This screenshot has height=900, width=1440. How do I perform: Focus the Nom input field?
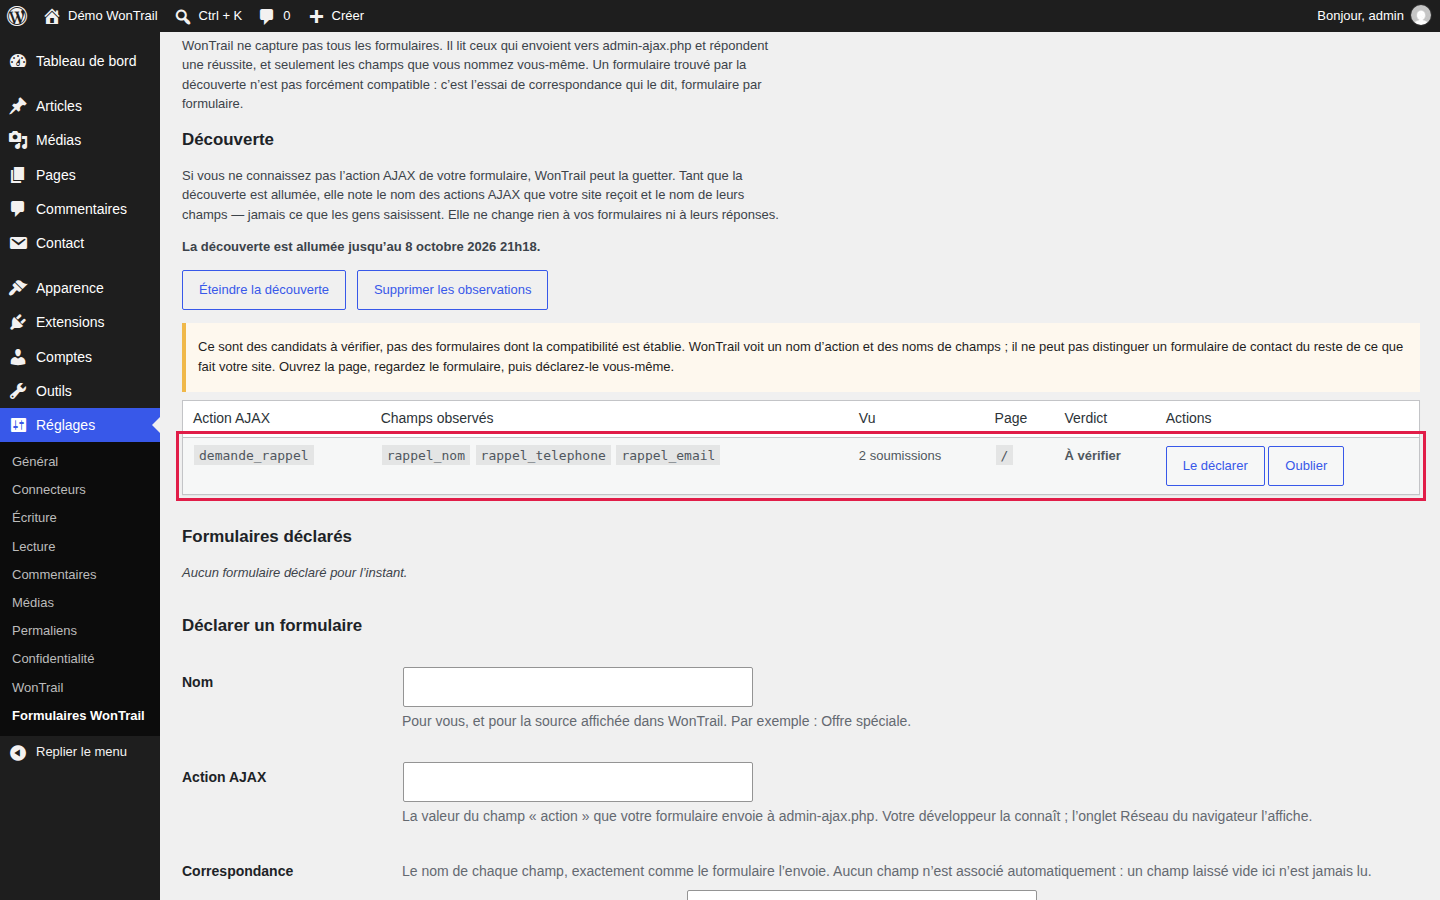click(578, 687)
